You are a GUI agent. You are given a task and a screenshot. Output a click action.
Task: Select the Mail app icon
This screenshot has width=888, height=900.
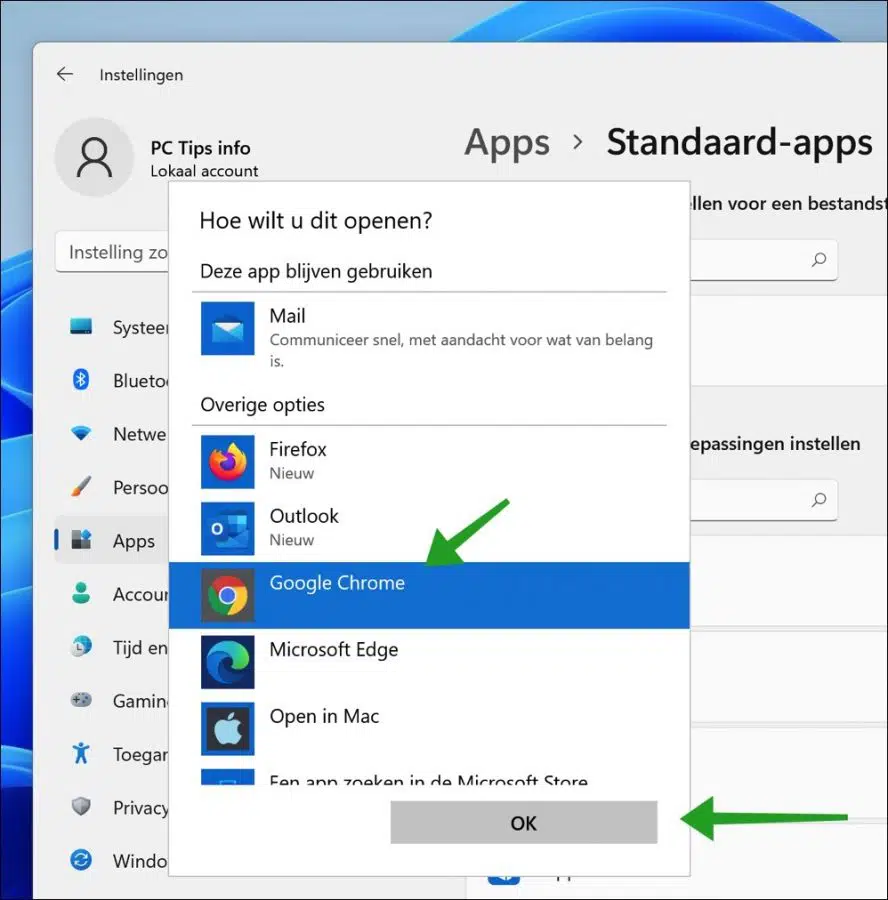(227, 328)
